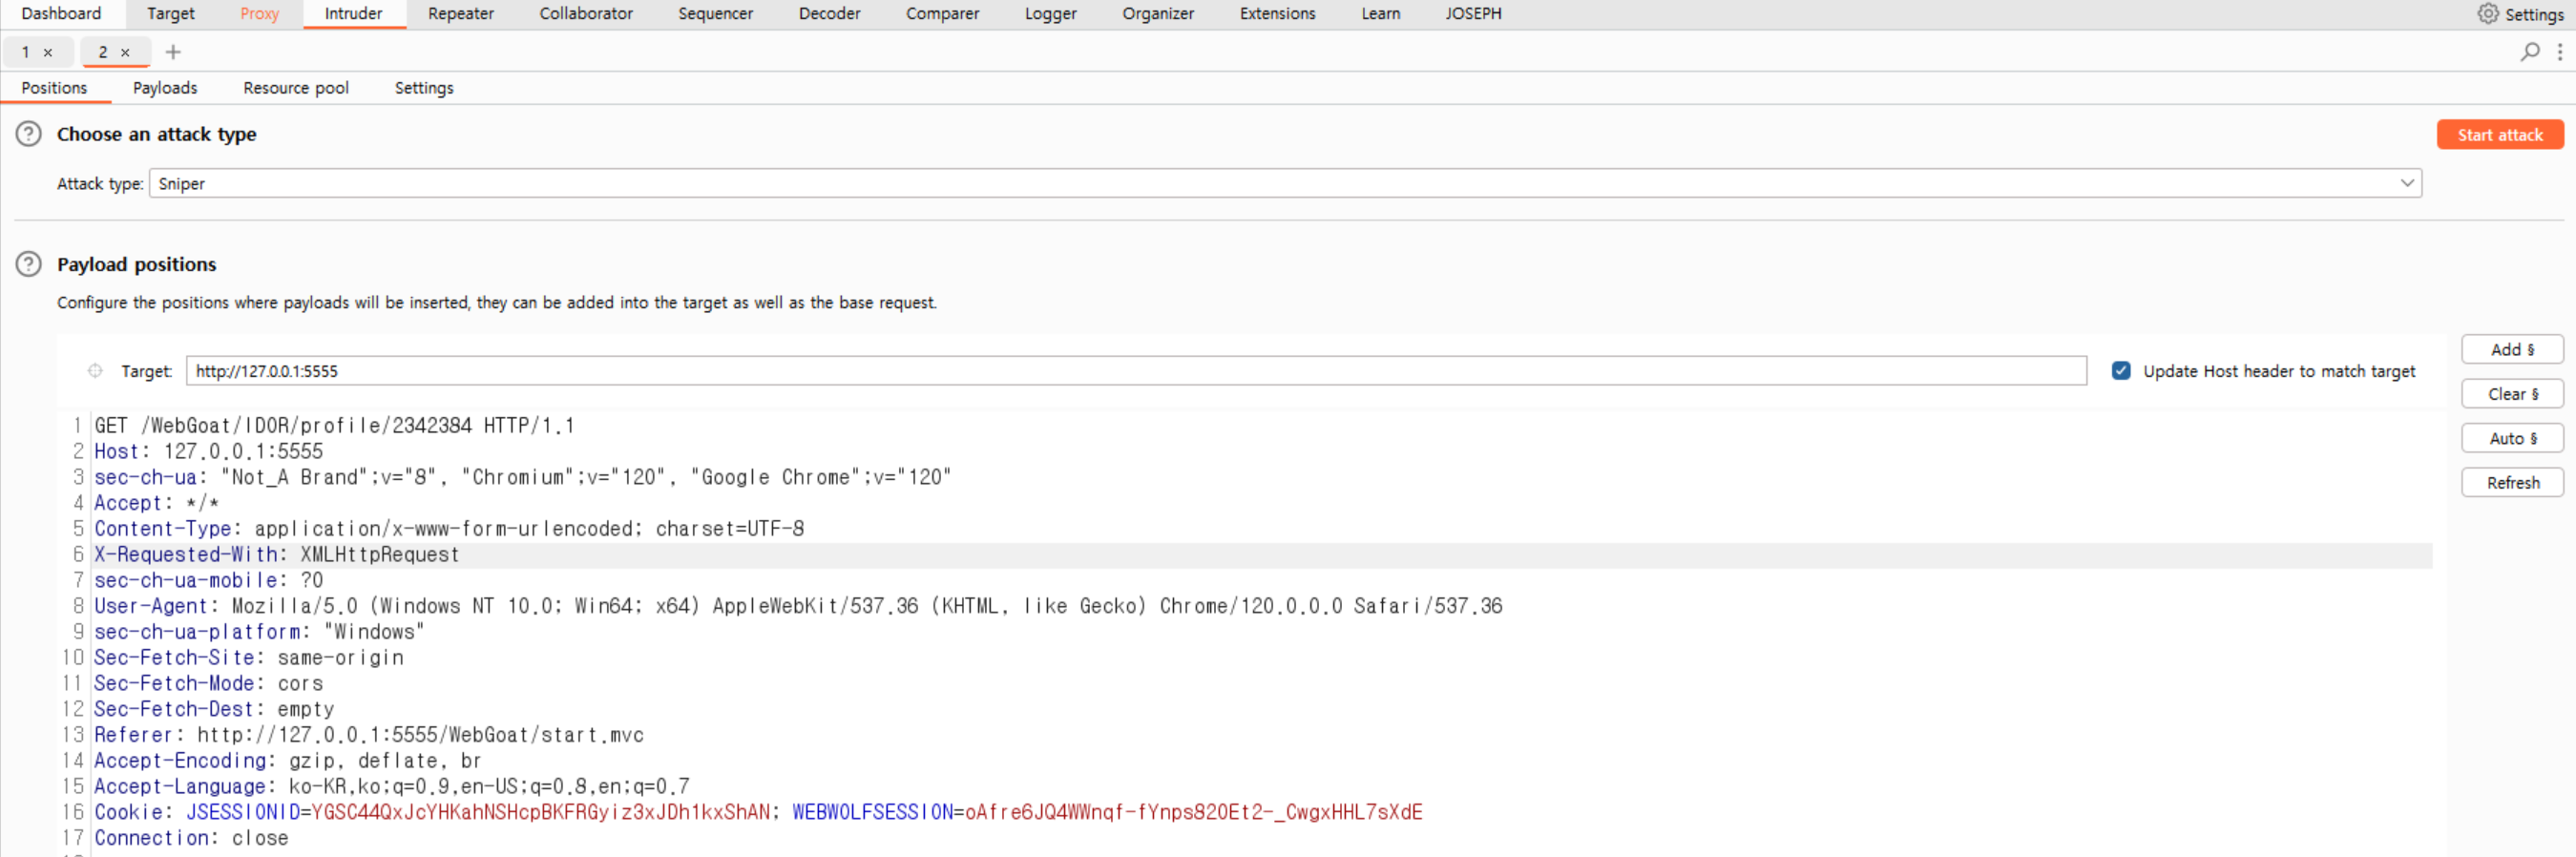Select Intruder attack tab 2
The height and width of the screenshot is (857, 2576).
coord(103,52)
